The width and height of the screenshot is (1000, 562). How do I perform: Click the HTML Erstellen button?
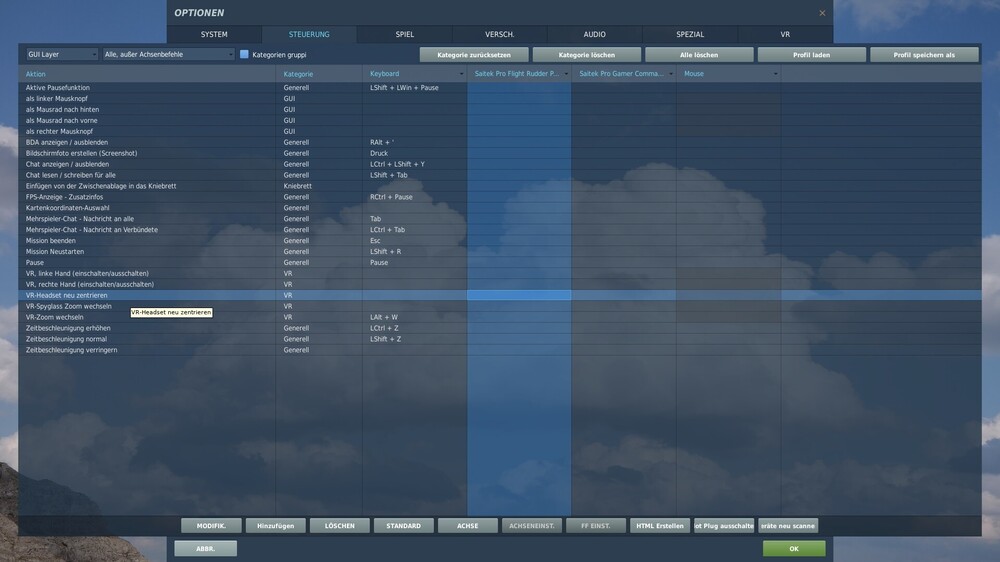click(x=660, y=526)
